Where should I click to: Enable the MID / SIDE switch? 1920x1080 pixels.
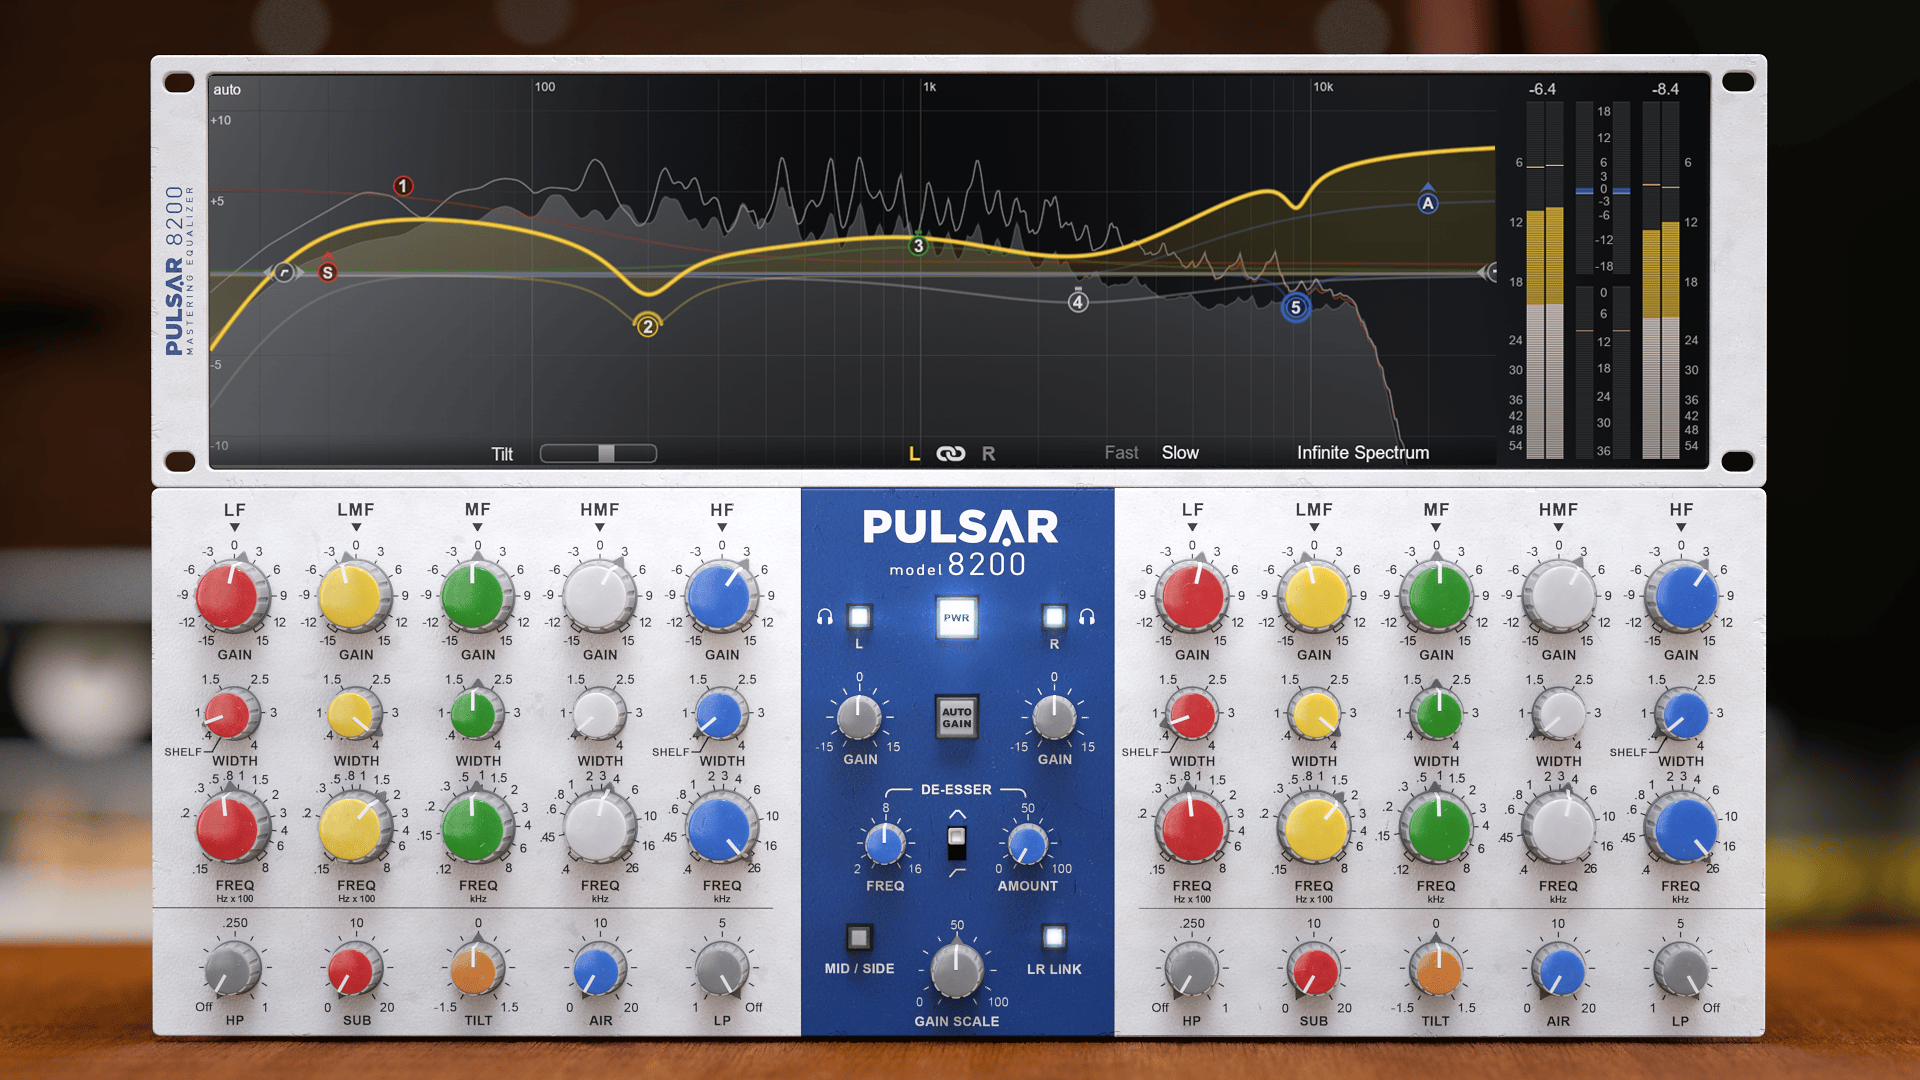coord(859,937)
